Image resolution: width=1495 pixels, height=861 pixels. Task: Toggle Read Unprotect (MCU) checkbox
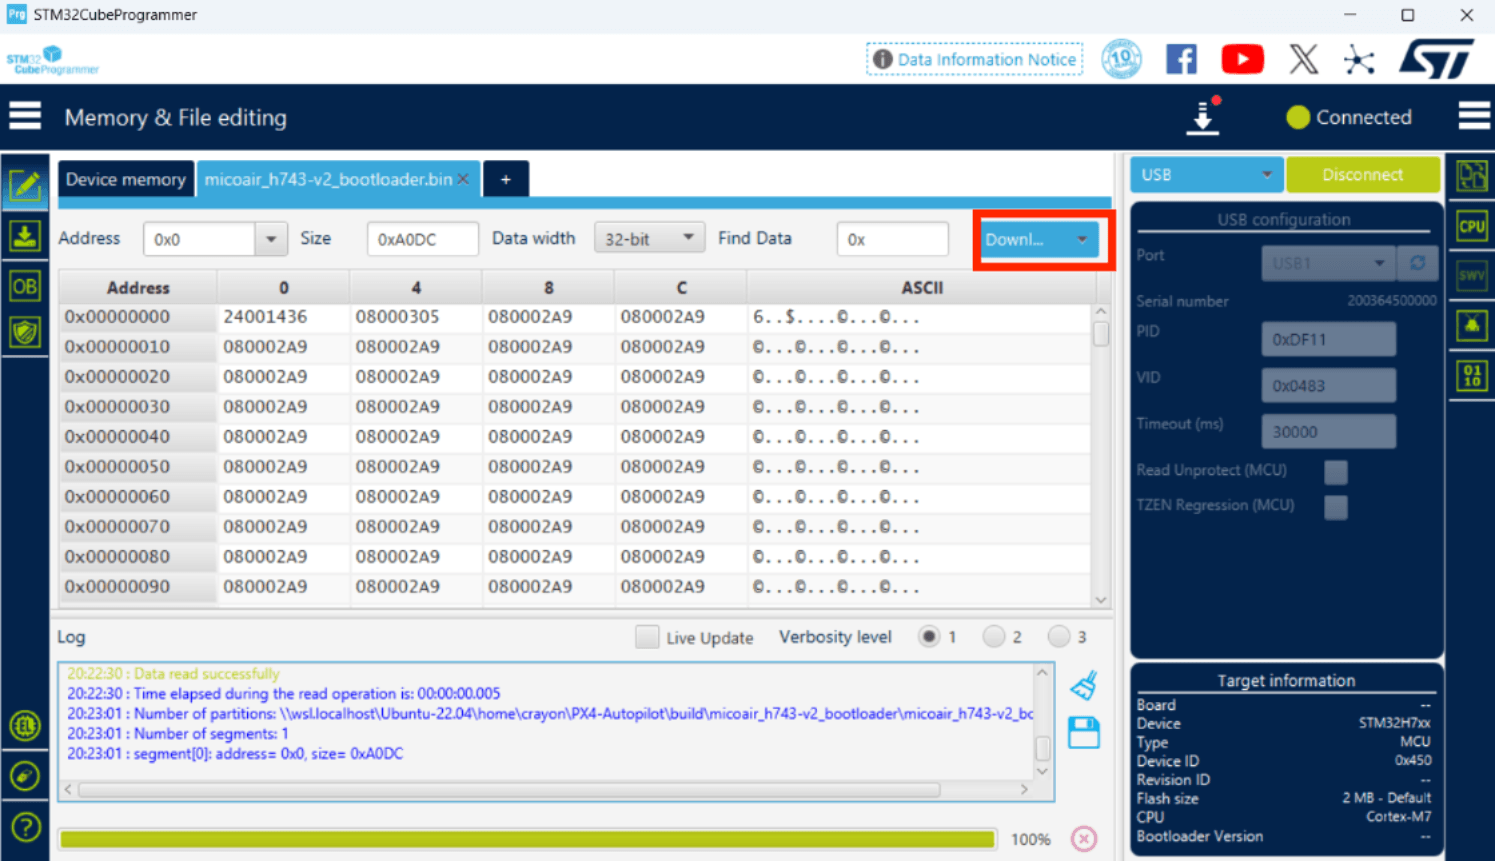[1335, 471]
